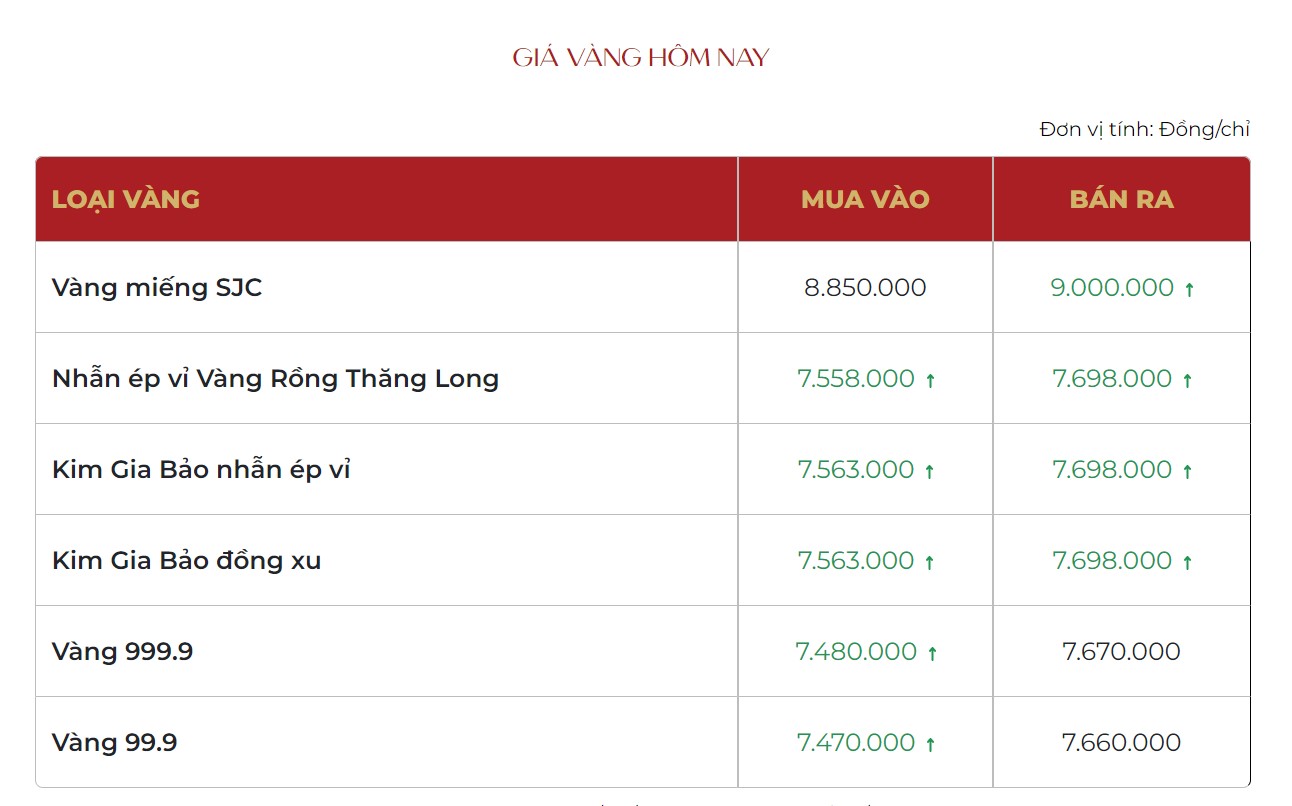Click up arrow by Kim Gia Bảo nhẫn buy price
1292x806 pixels.
[x=929, y=472]
